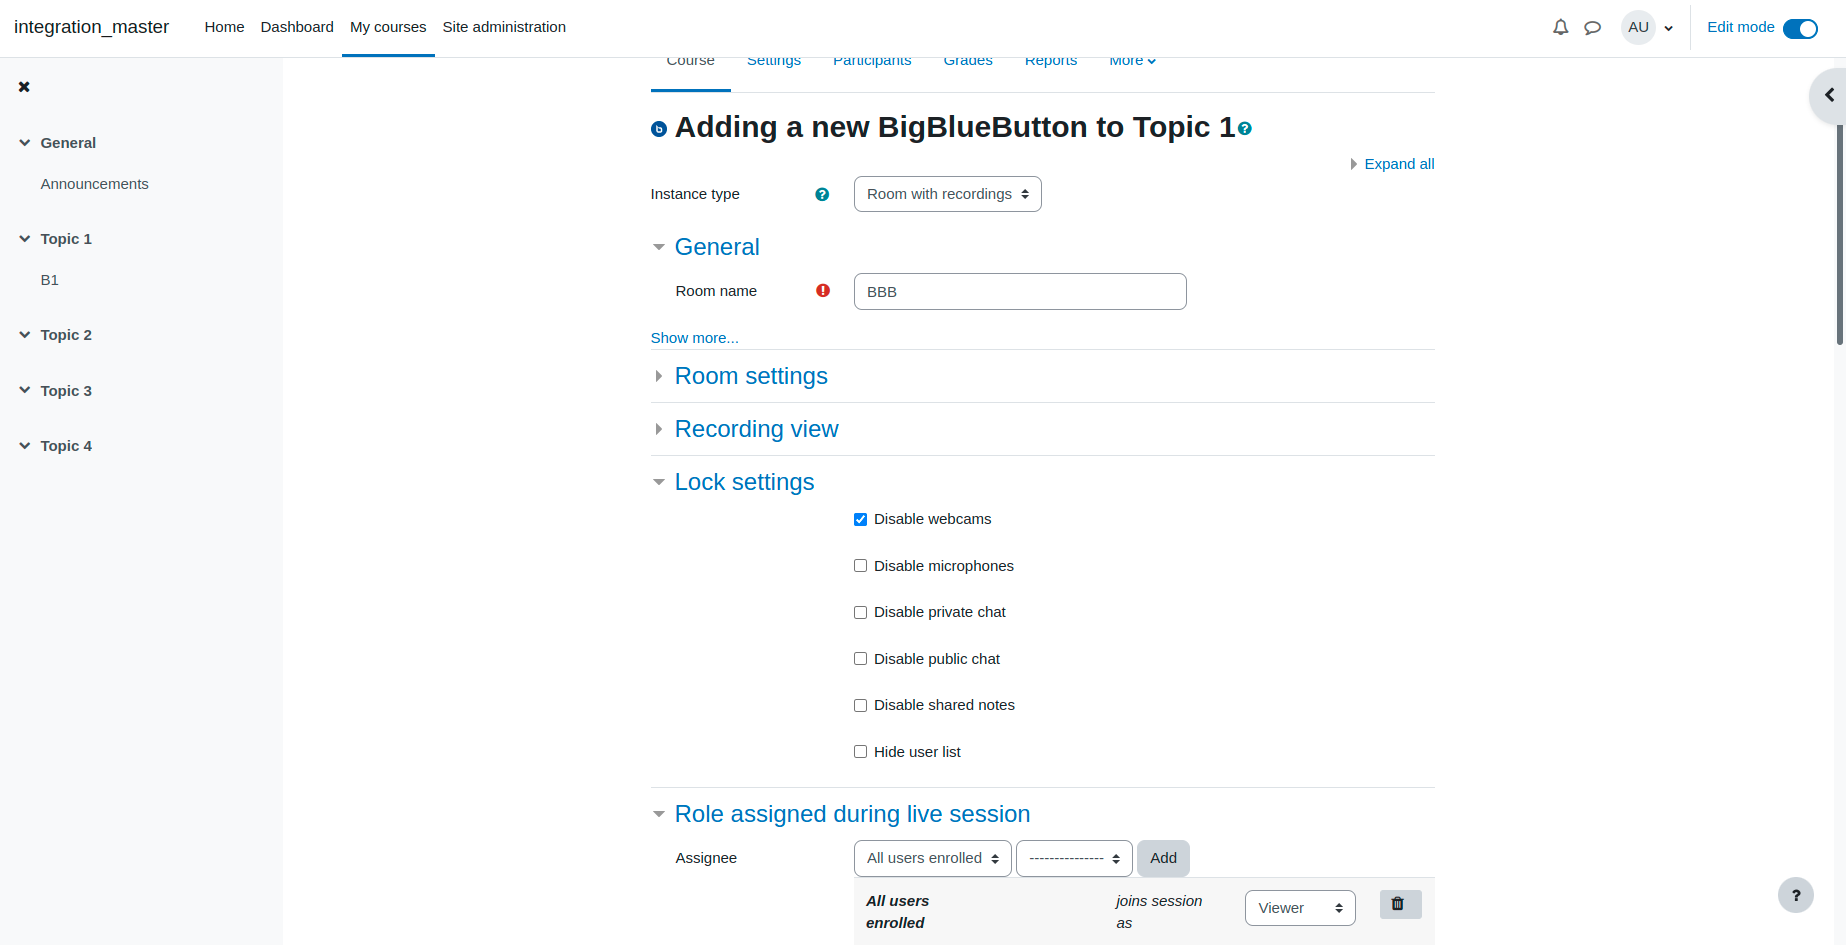This screenshot has width=1846, height=945.
Task: Close the course index drawer
Action: click(24, 87)
